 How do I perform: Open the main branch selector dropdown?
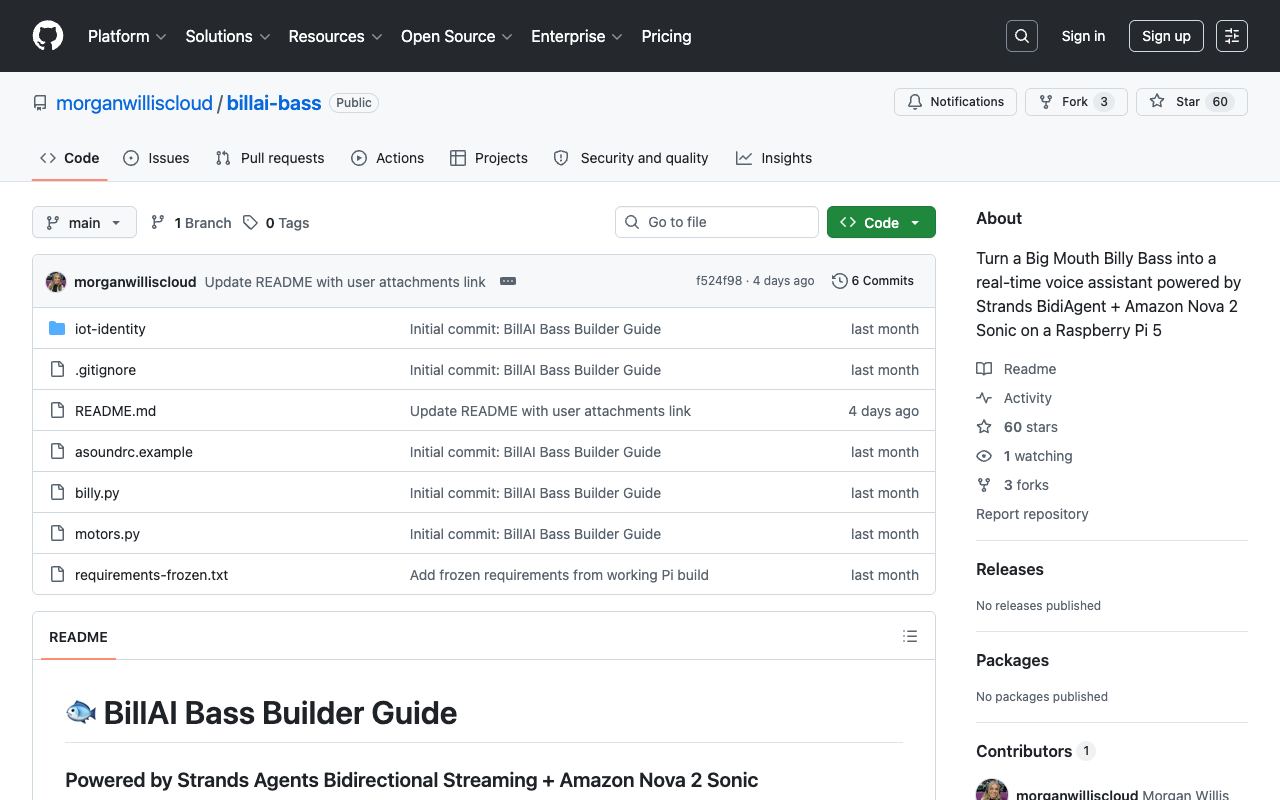(84, 223)
